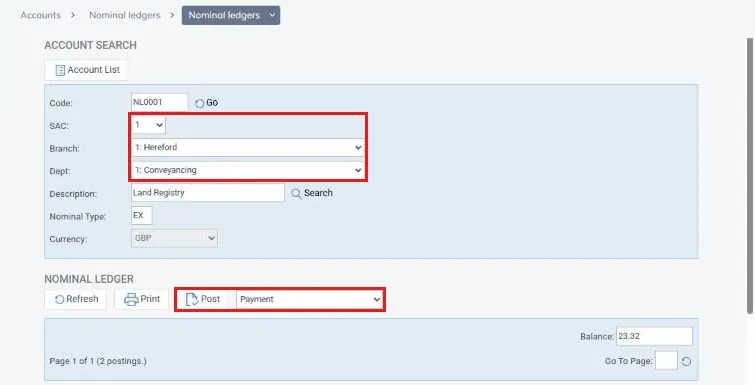Click the Refresh button in Nominal Ledger
This screenshot has height=385, width=755.
click(76, 299)
